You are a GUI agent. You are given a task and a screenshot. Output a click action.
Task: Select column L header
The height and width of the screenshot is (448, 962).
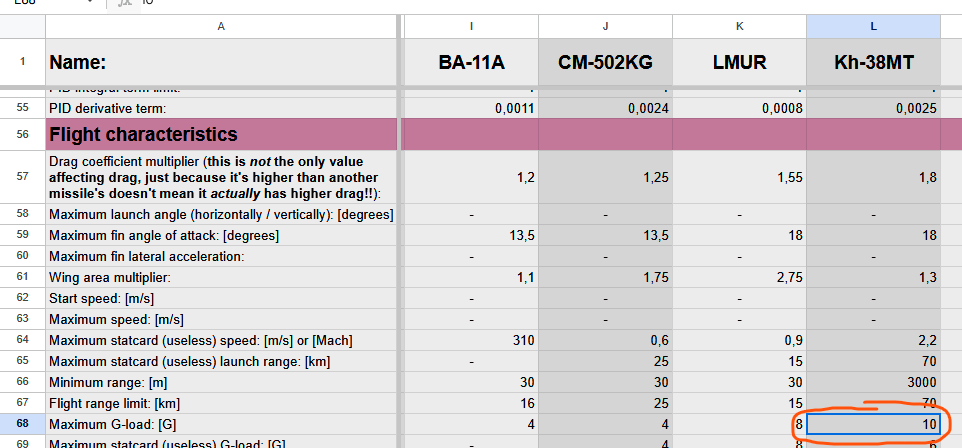[x=873, y=27]
